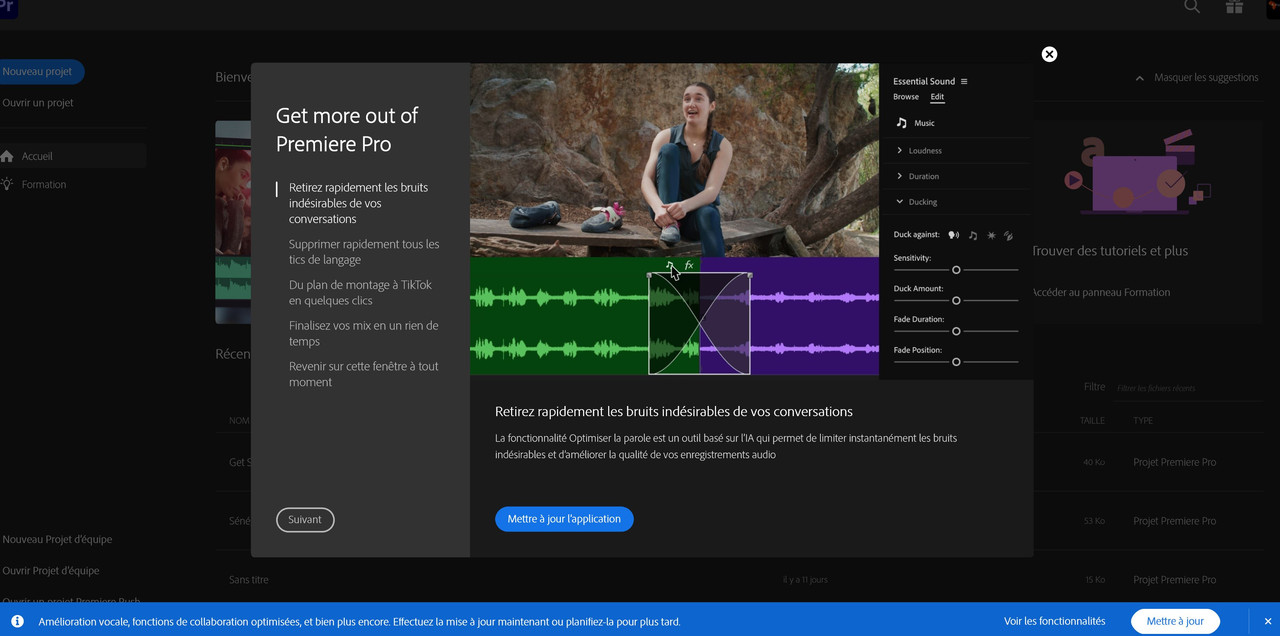Select the Retirez rapidement les bruits indésirables topic
The width and height of the screenshot is (1280, 636).
pos(358,203)
